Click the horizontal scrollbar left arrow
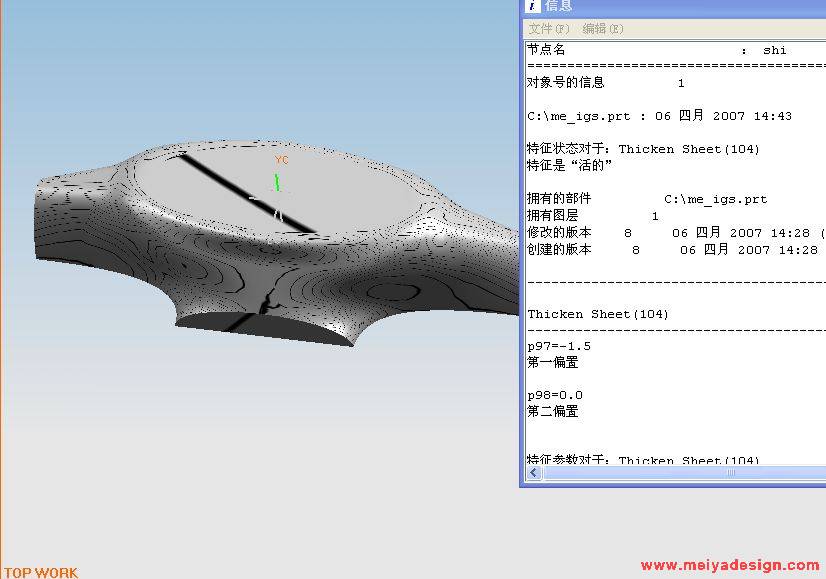826x579 pixels. pyautogui.click(x=534, y=473)
